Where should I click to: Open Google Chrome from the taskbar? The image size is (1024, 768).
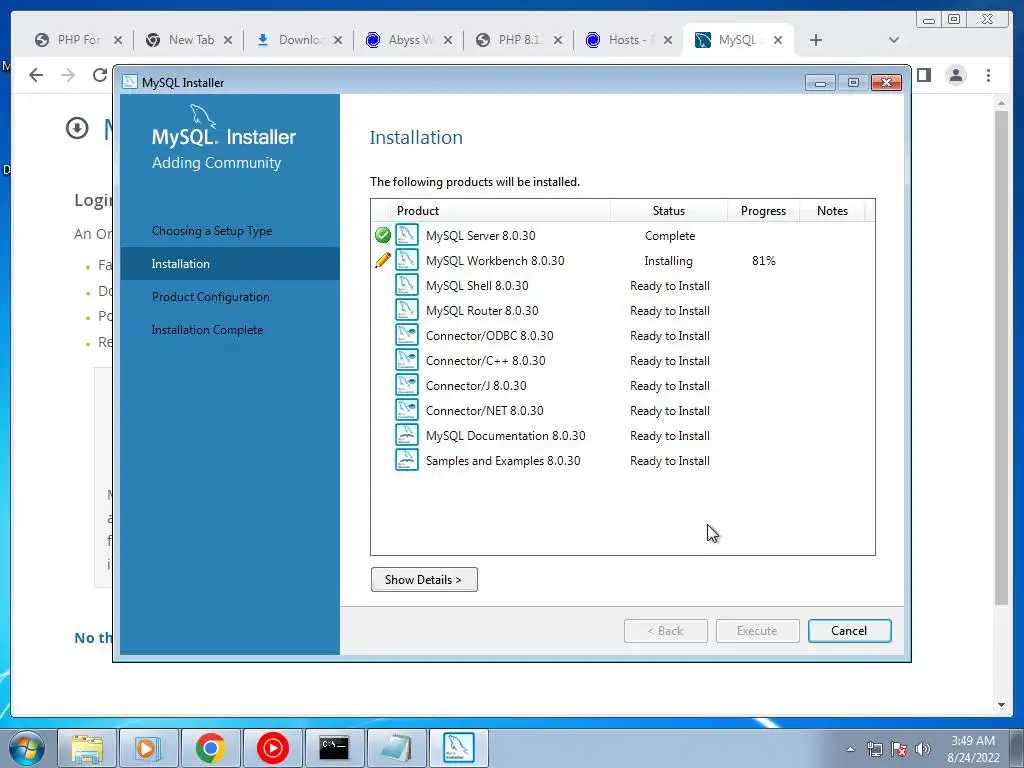(210, 748)
